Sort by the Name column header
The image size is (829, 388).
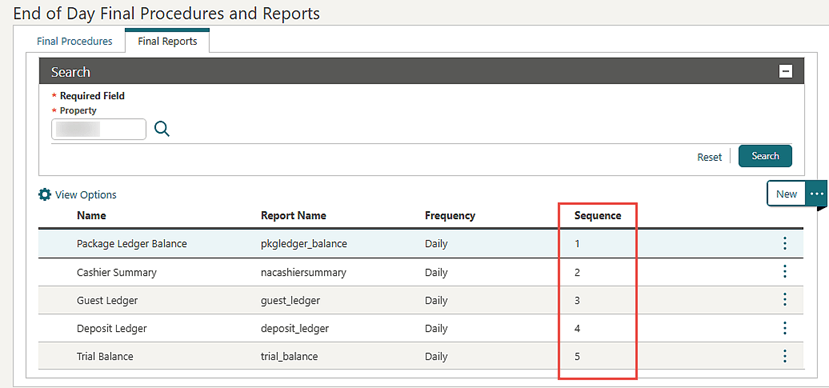click(91, 216)
